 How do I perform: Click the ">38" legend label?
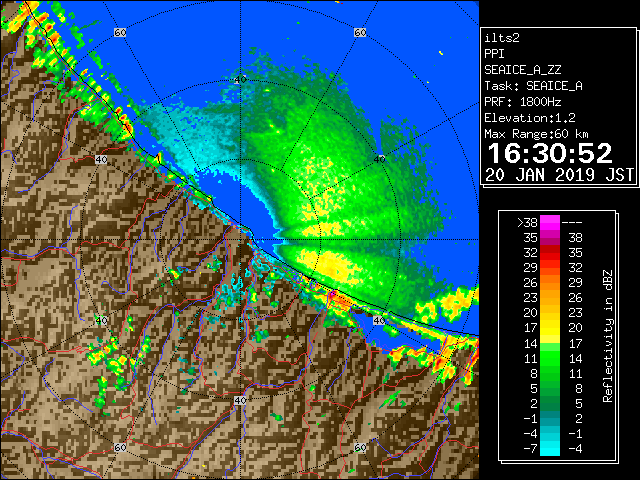(527, 222)
